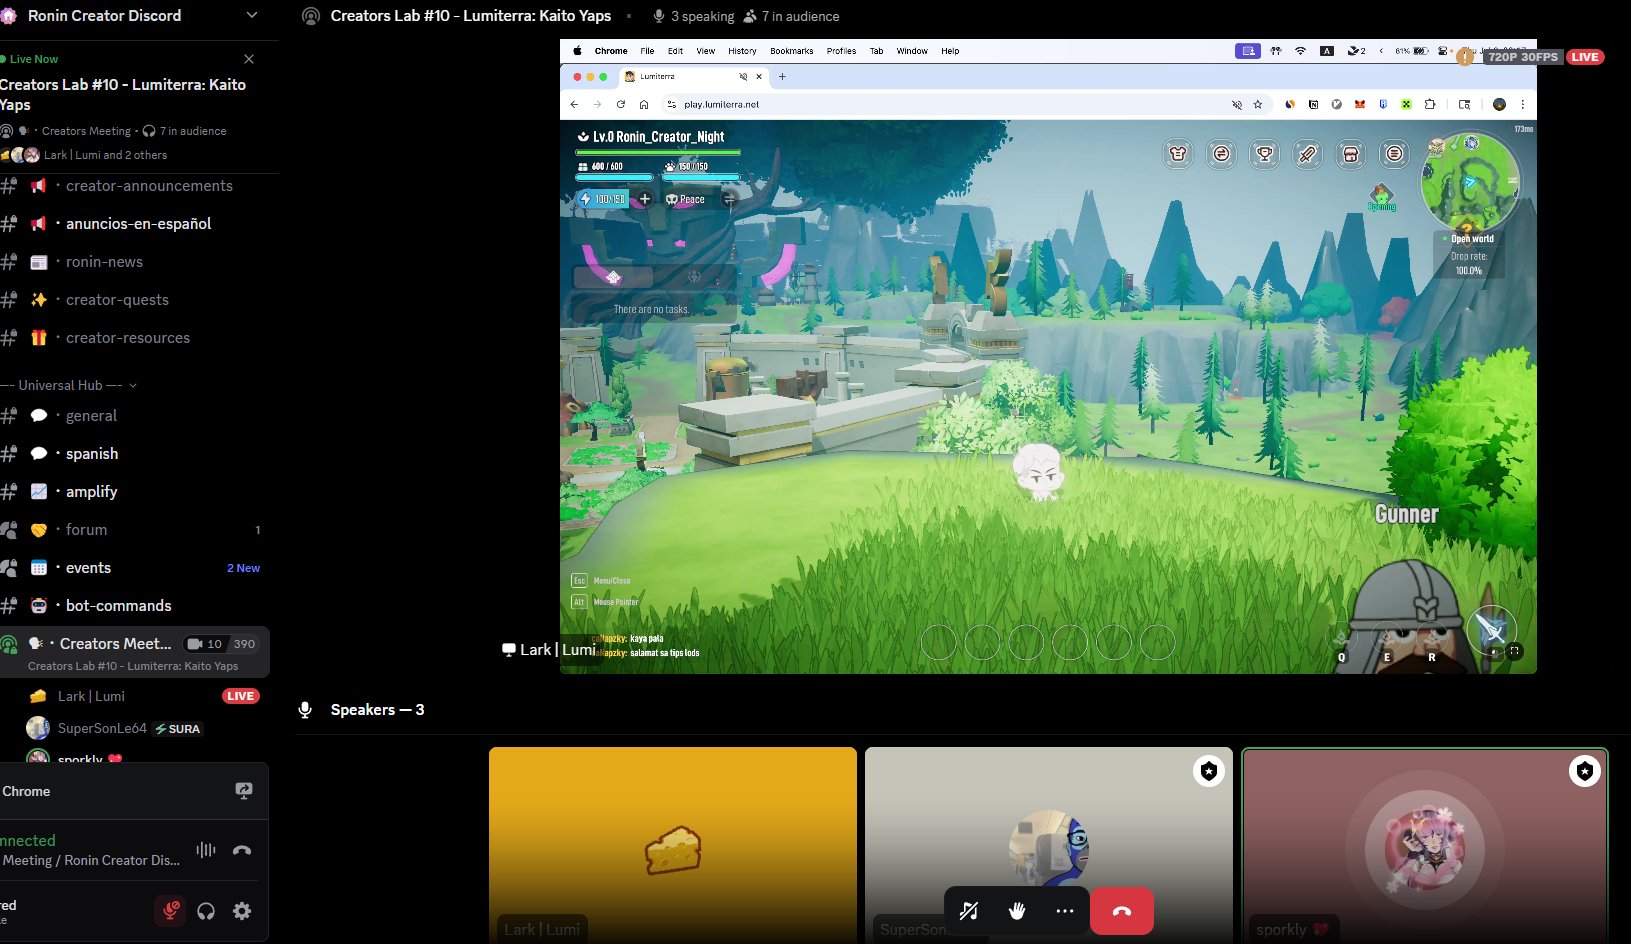Click the red LIVE badge next to Lark | Lumi
Image resolution: width=1631 pixels, height=944 pixels.
[240, 696]
